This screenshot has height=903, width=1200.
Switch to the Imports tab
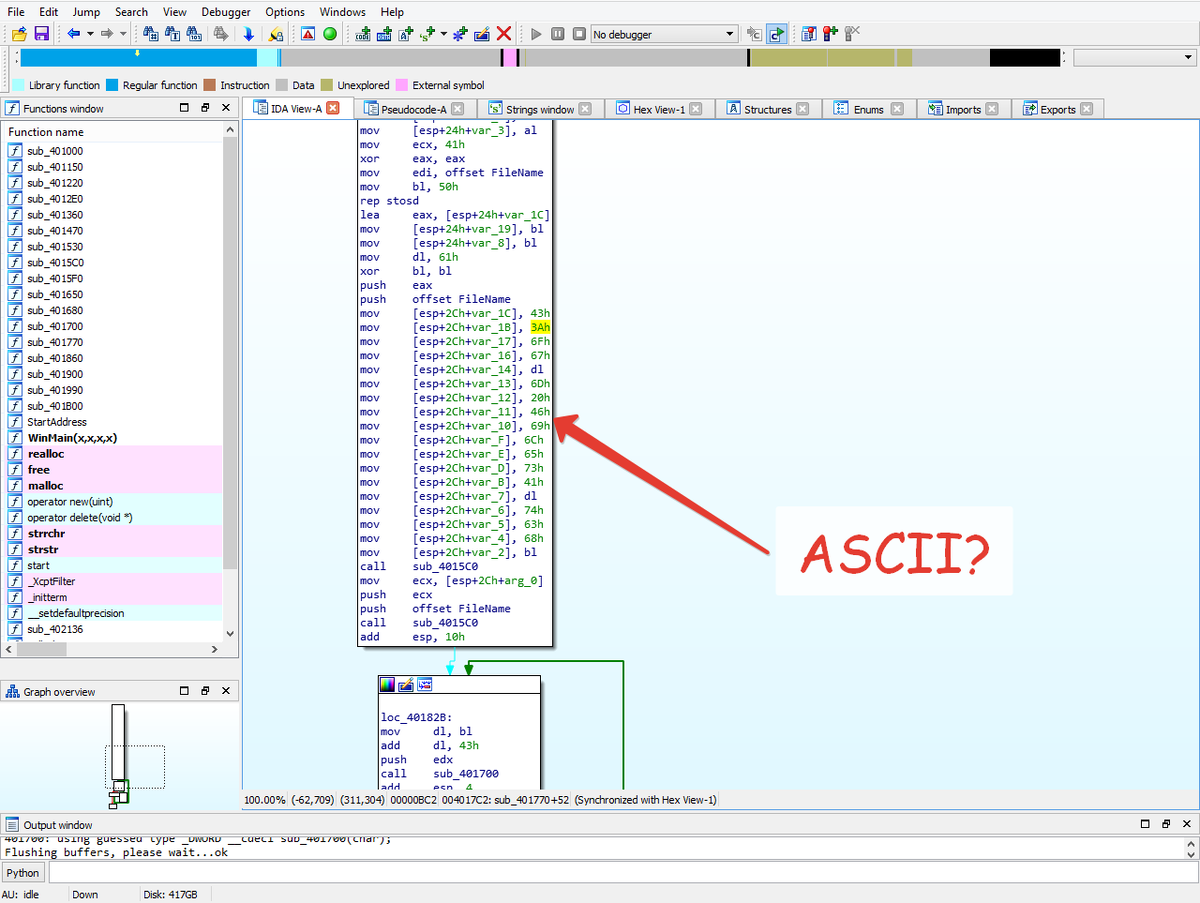(963, 109)
